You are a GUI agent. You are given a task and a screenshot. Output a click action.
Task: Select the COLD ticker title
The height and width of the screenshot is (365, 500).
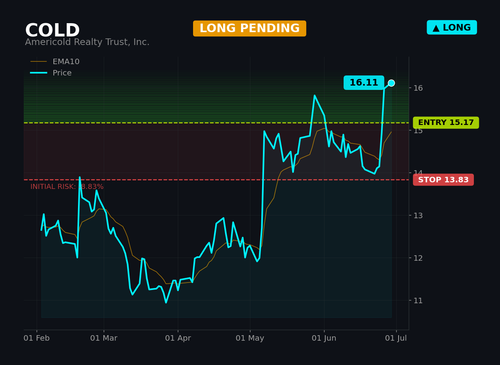(52, 30)
